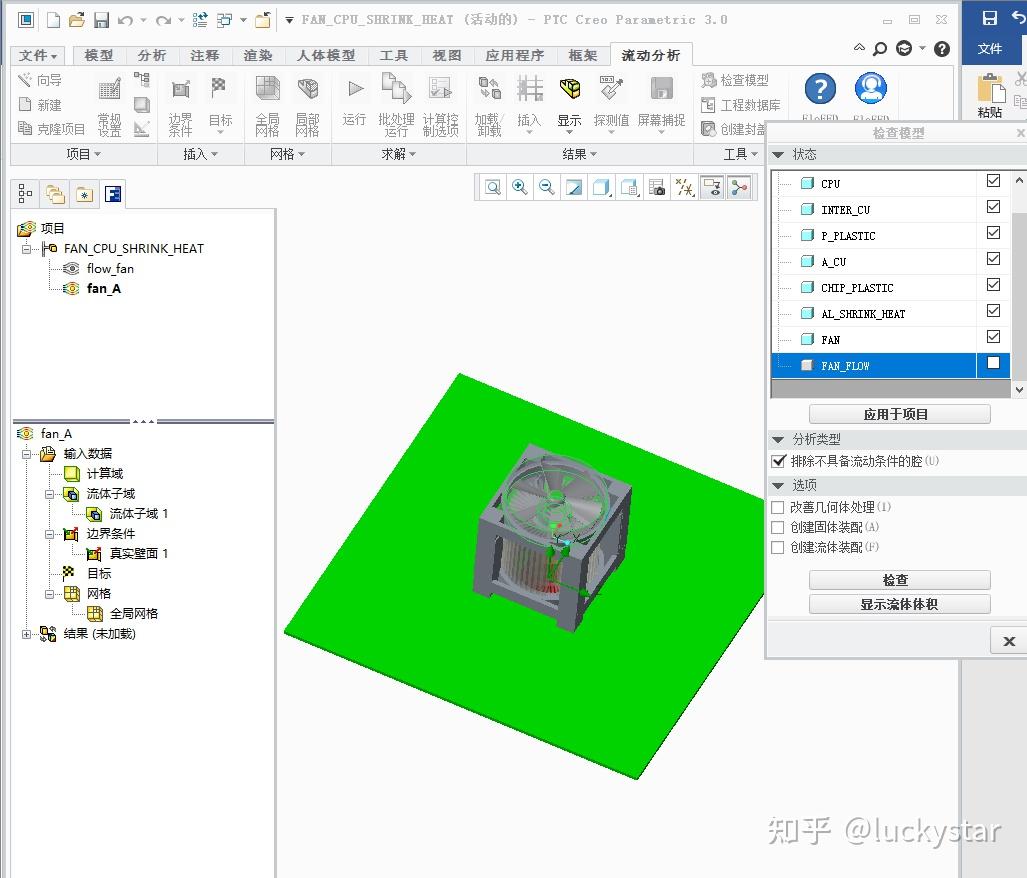Open the 应用程序 ribbon tab
This screenshot has height=878, width=1027.
click(x=514, y=55)
